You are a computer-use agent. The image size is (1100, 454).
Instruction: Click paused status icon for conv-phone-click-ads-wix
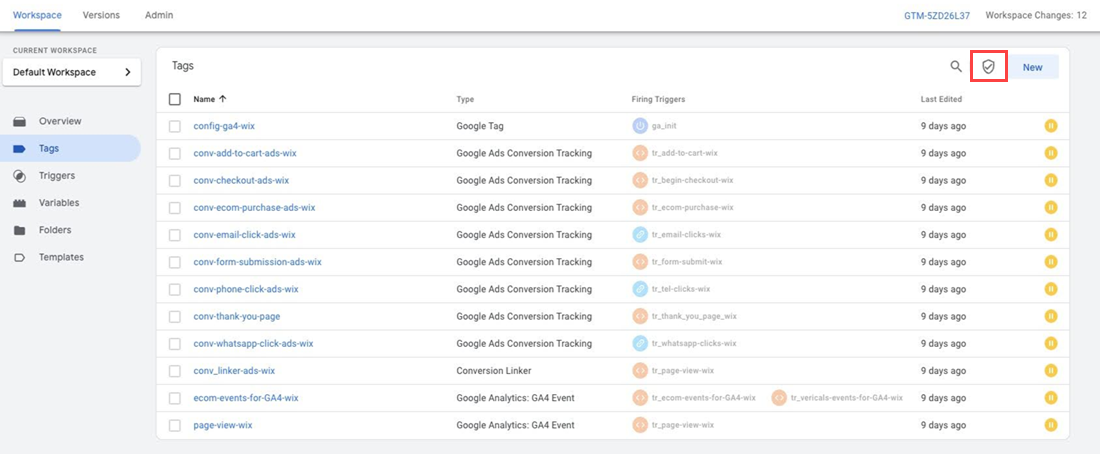1050,289
